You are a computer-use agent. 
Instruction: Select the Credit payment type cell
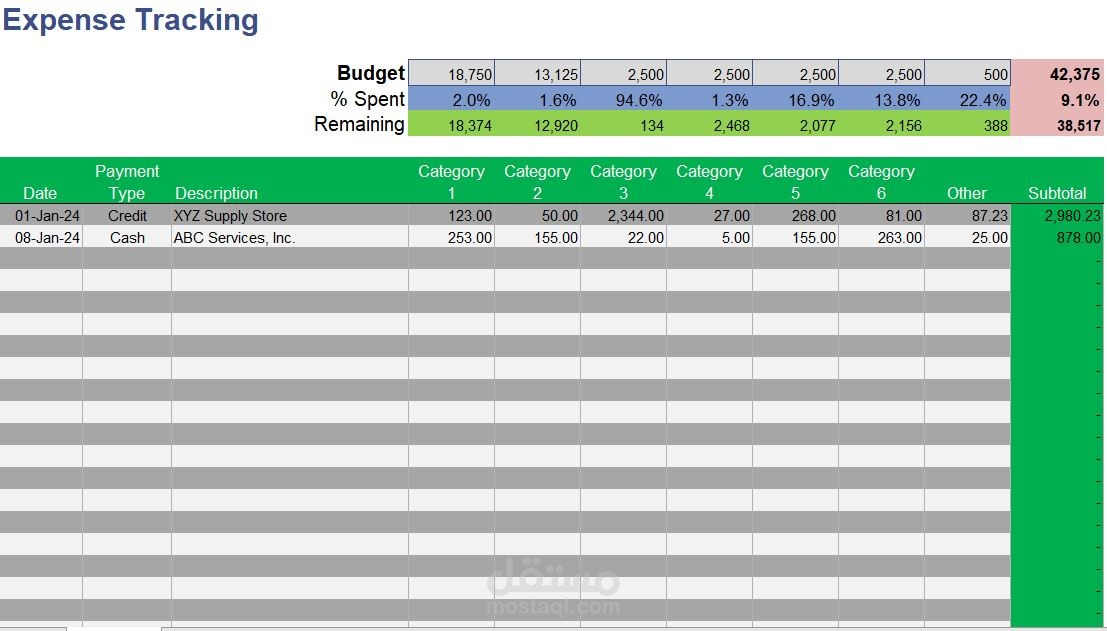(x=127, y=215)
